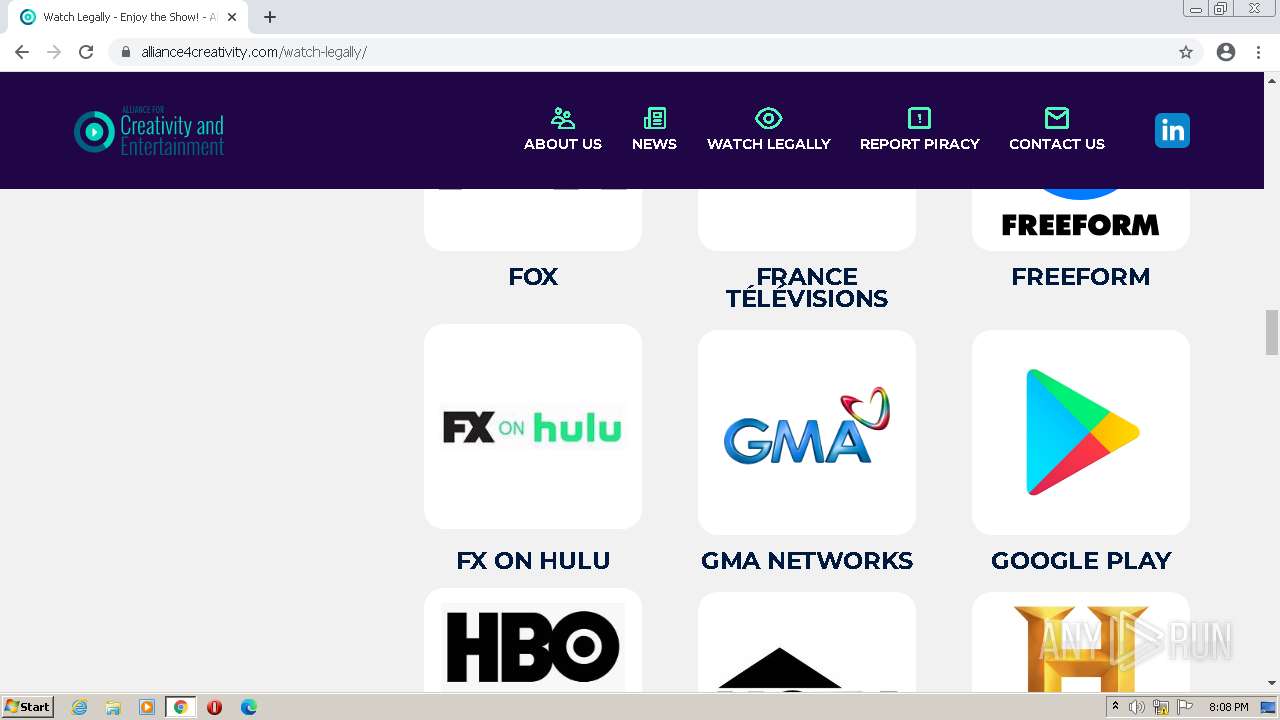Go to WATCH LEGALLY menu item

pyautogui.click(x=769, y=144)
